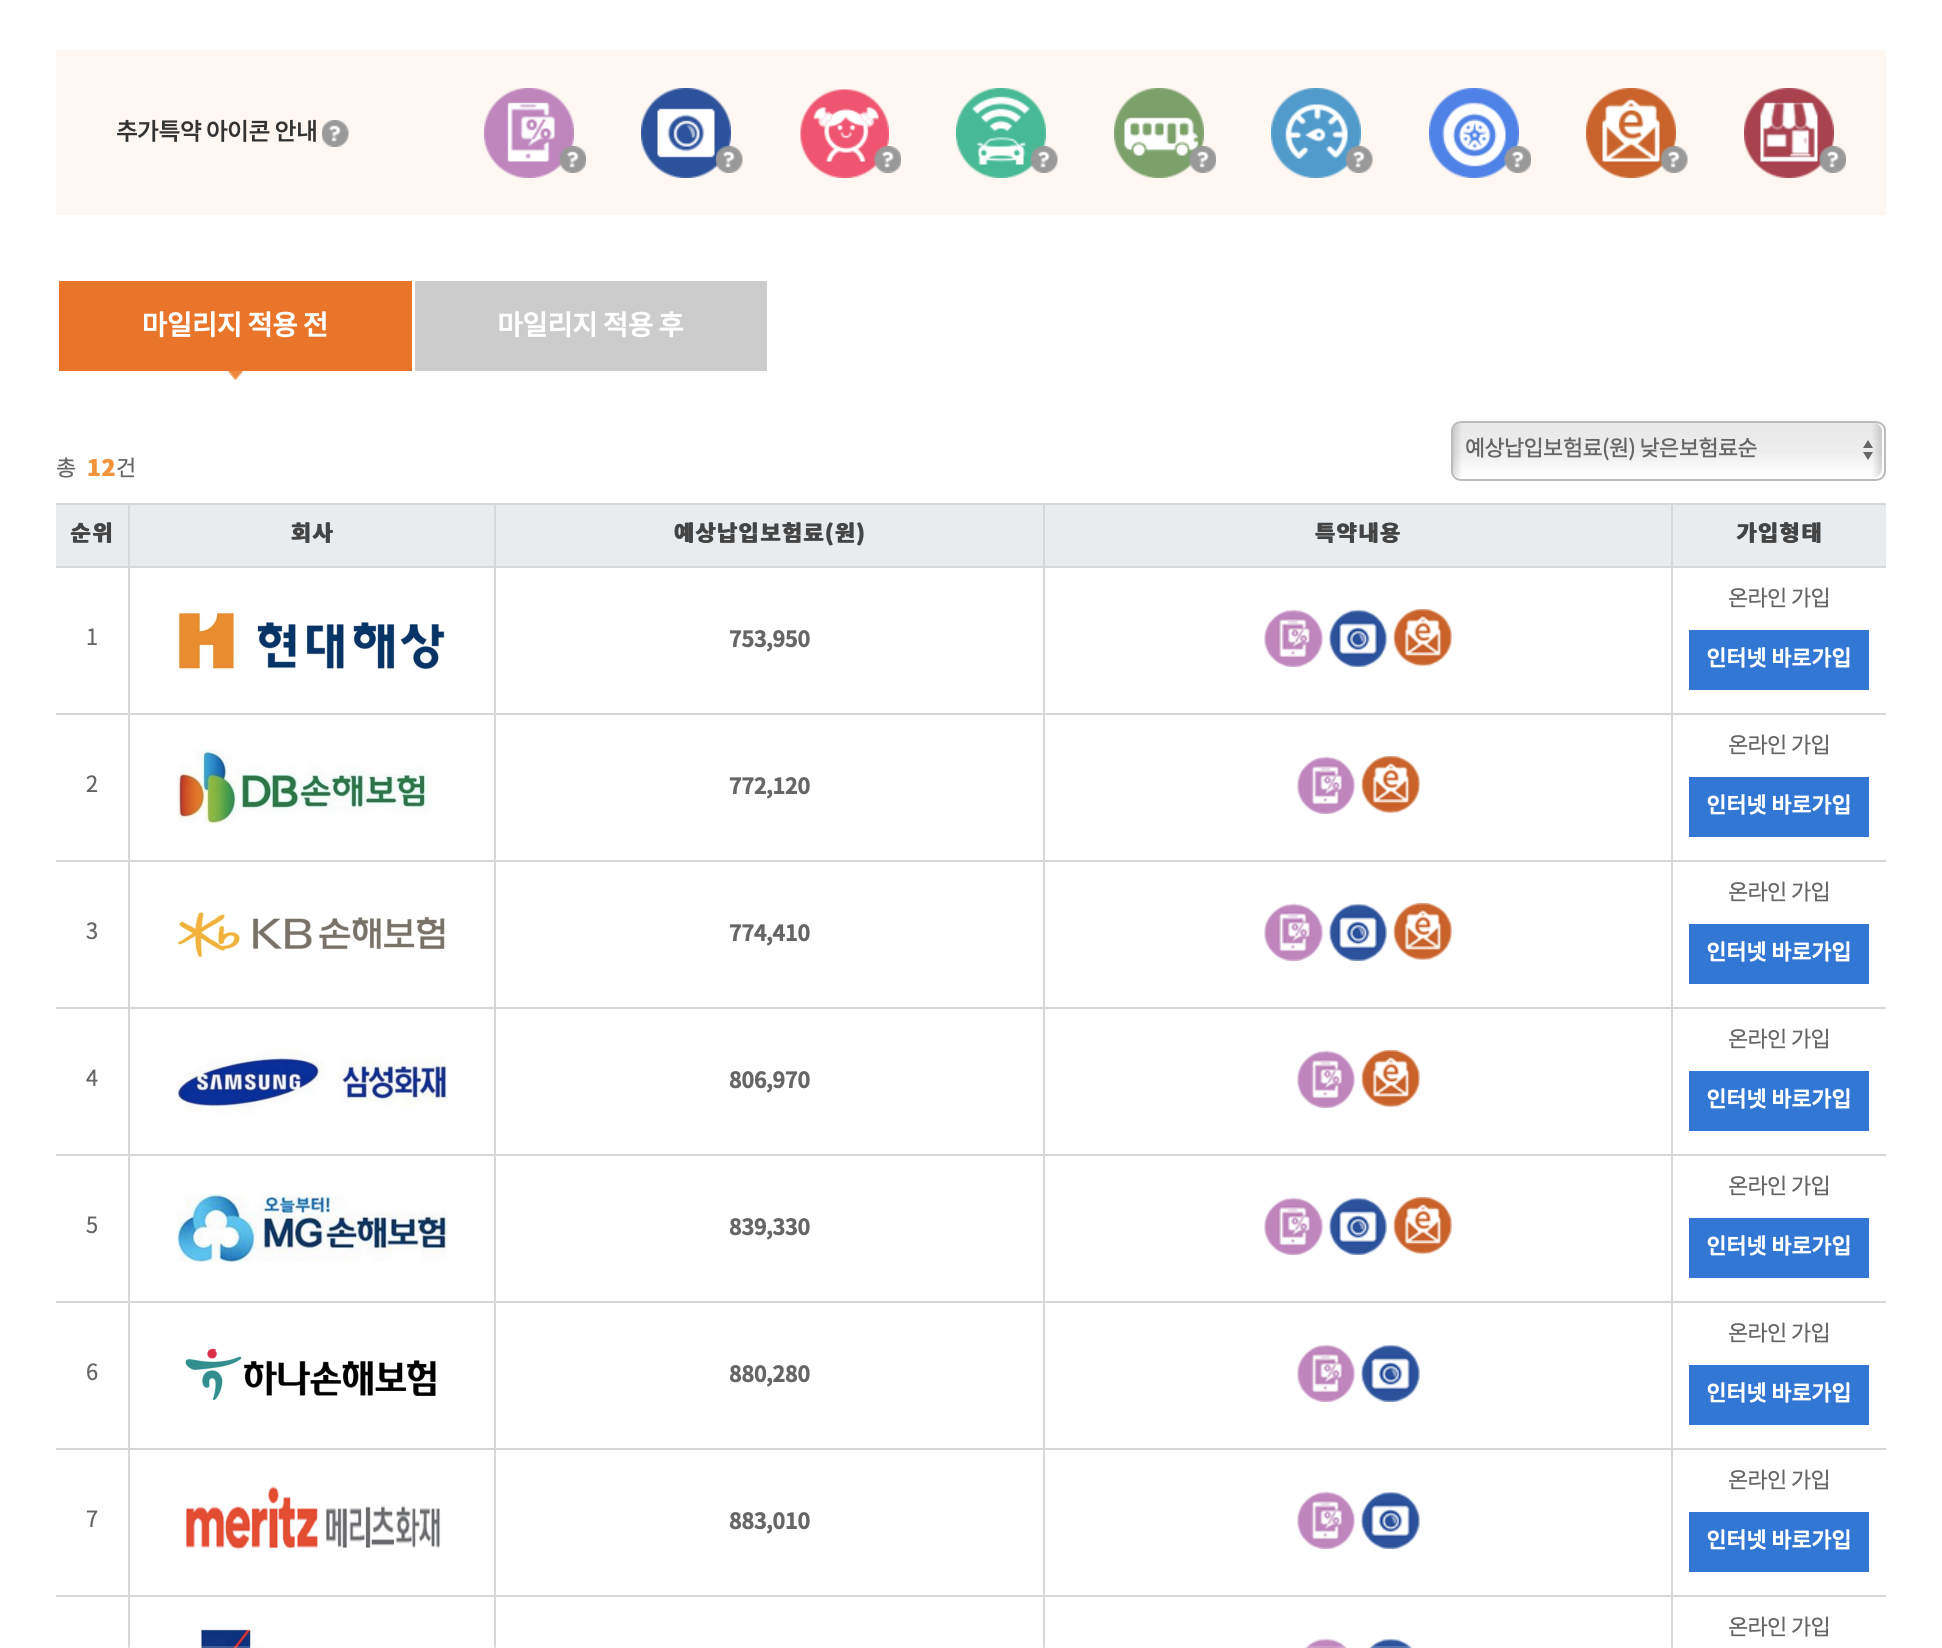Image resolution: width=1942 pixels, height=1648 pixels.
Task: Open the green bus icon in legend
Action: (1159, 133)
